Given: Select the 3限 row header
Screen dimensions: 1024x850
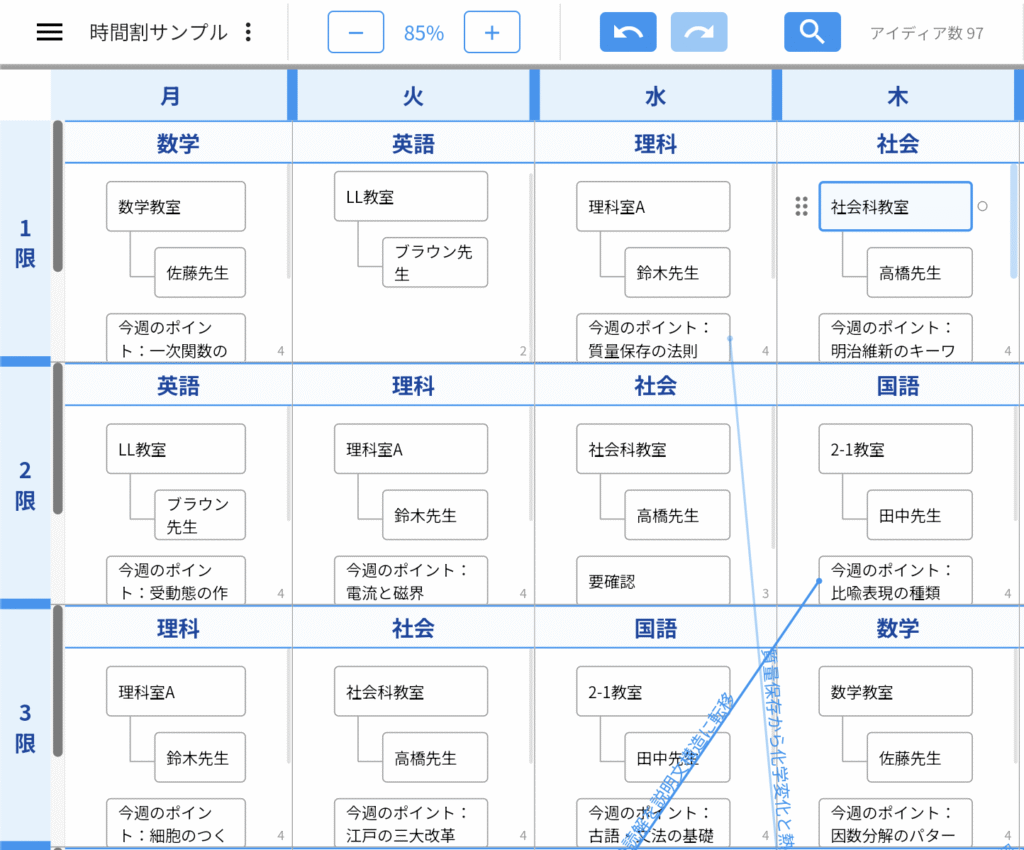Looking at the screenshot, I should tap(25, 727).
